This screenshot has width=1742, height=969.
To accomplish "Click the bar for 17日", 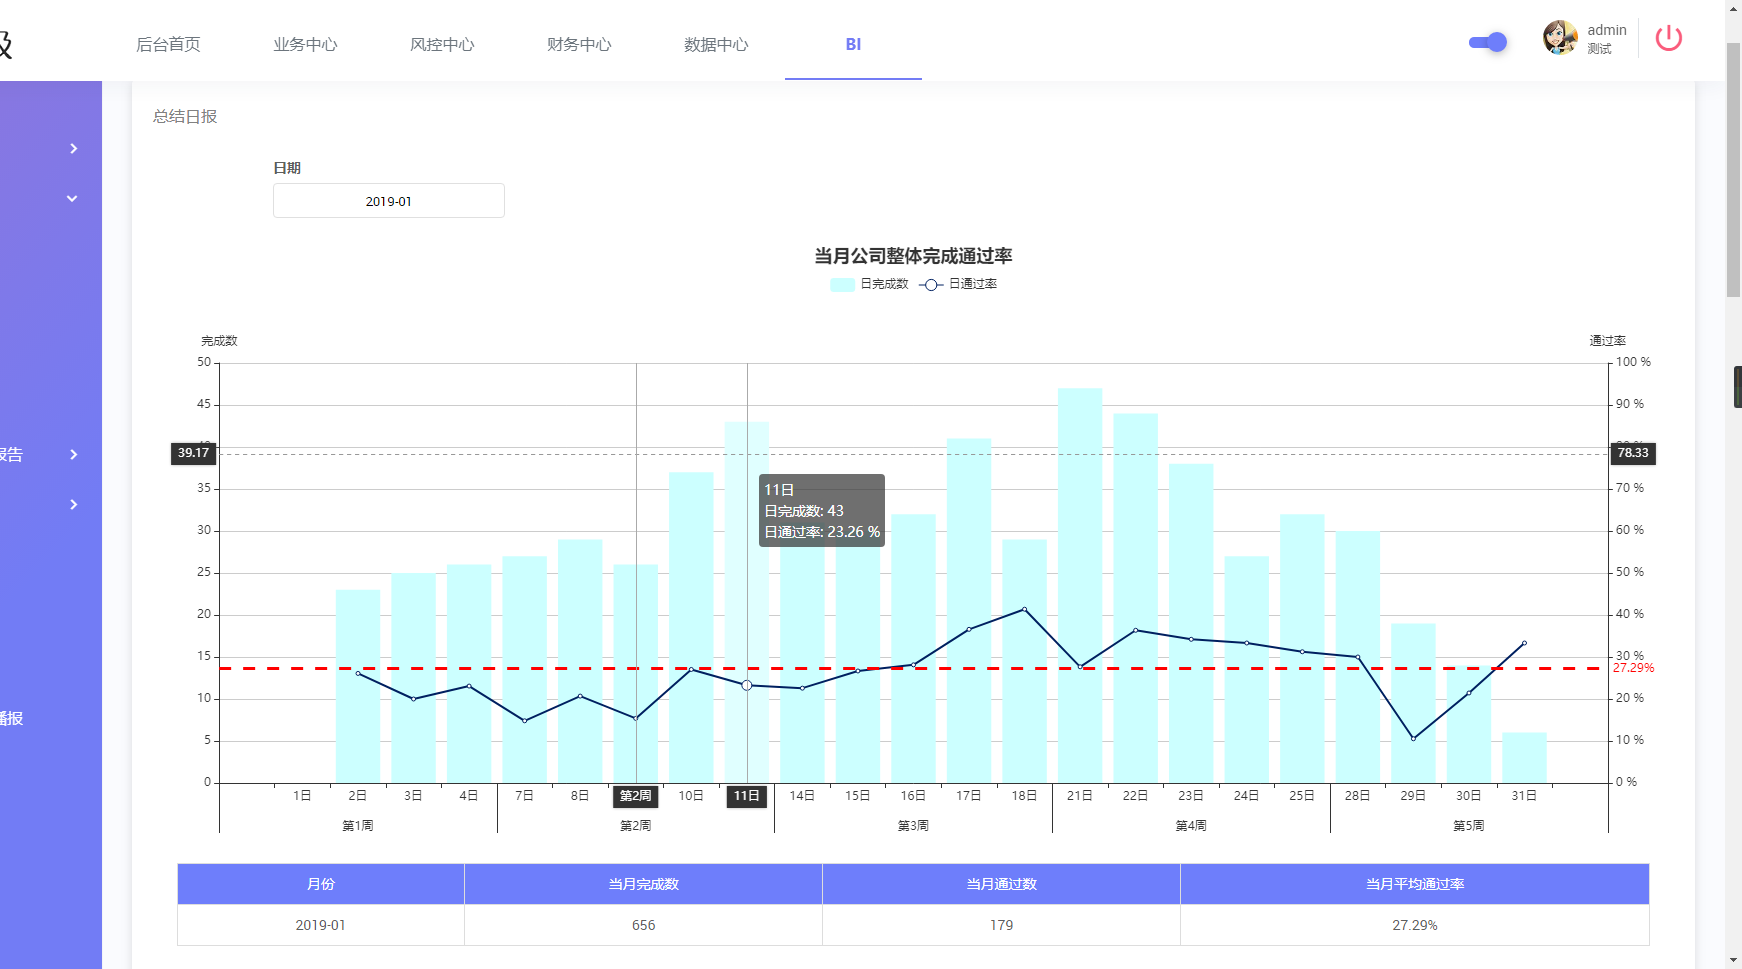I will pos(969,610).
